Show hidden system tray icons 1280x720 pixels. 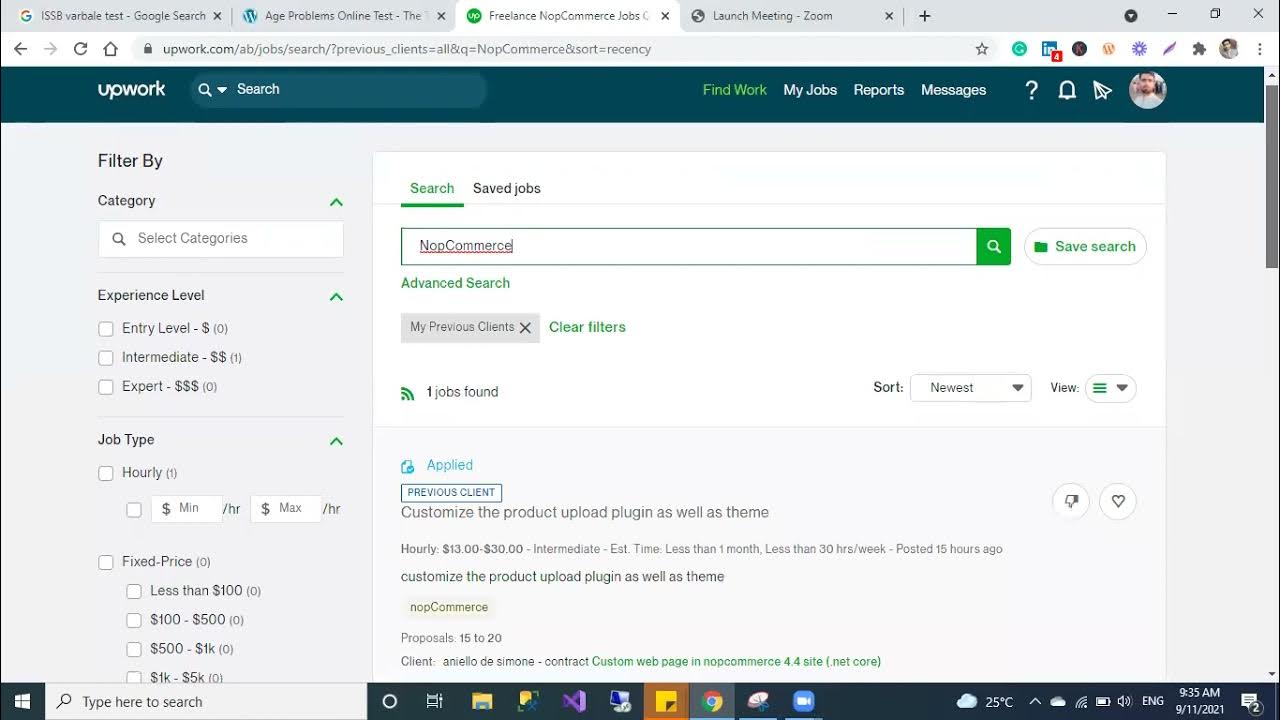[1035, 701]
